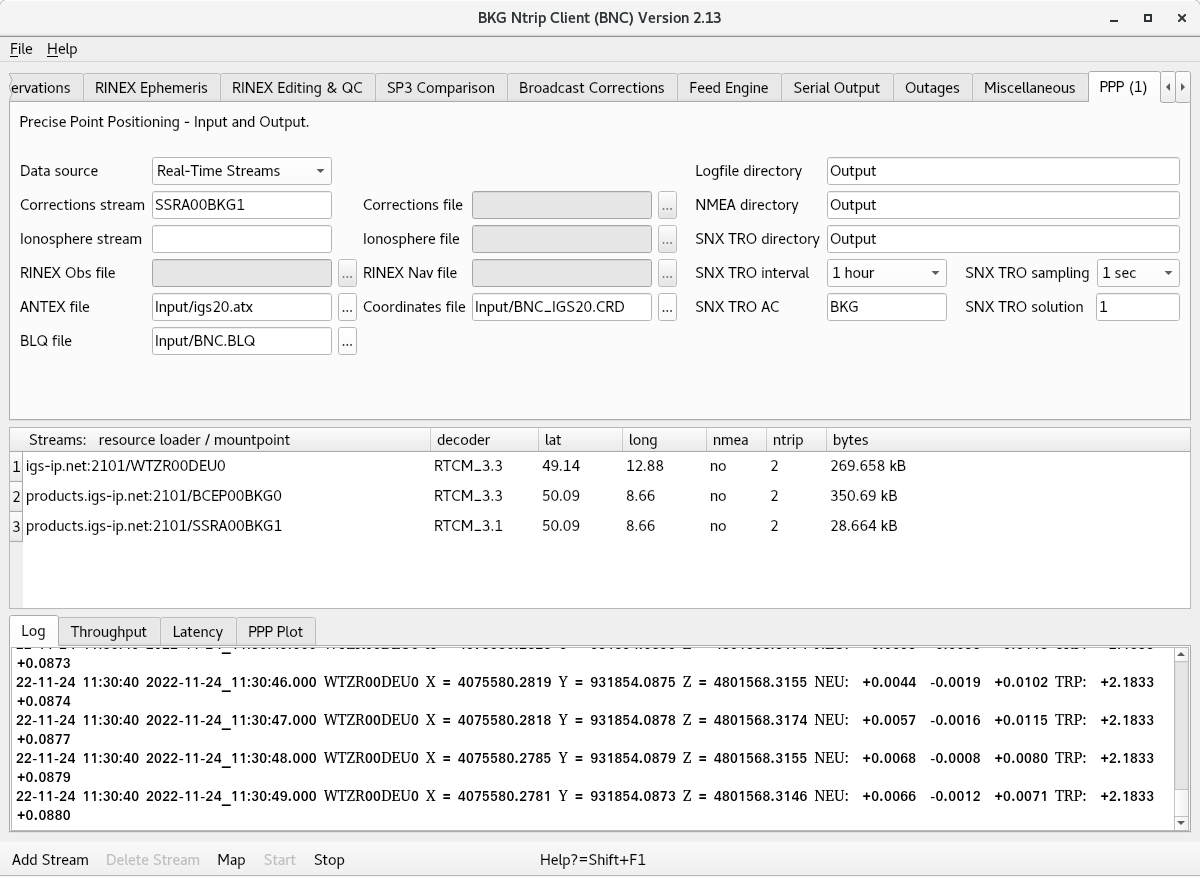Browse for Coordinates file with ellipsis button
The height and width of the screenshot is (877, 1200).
667,307
